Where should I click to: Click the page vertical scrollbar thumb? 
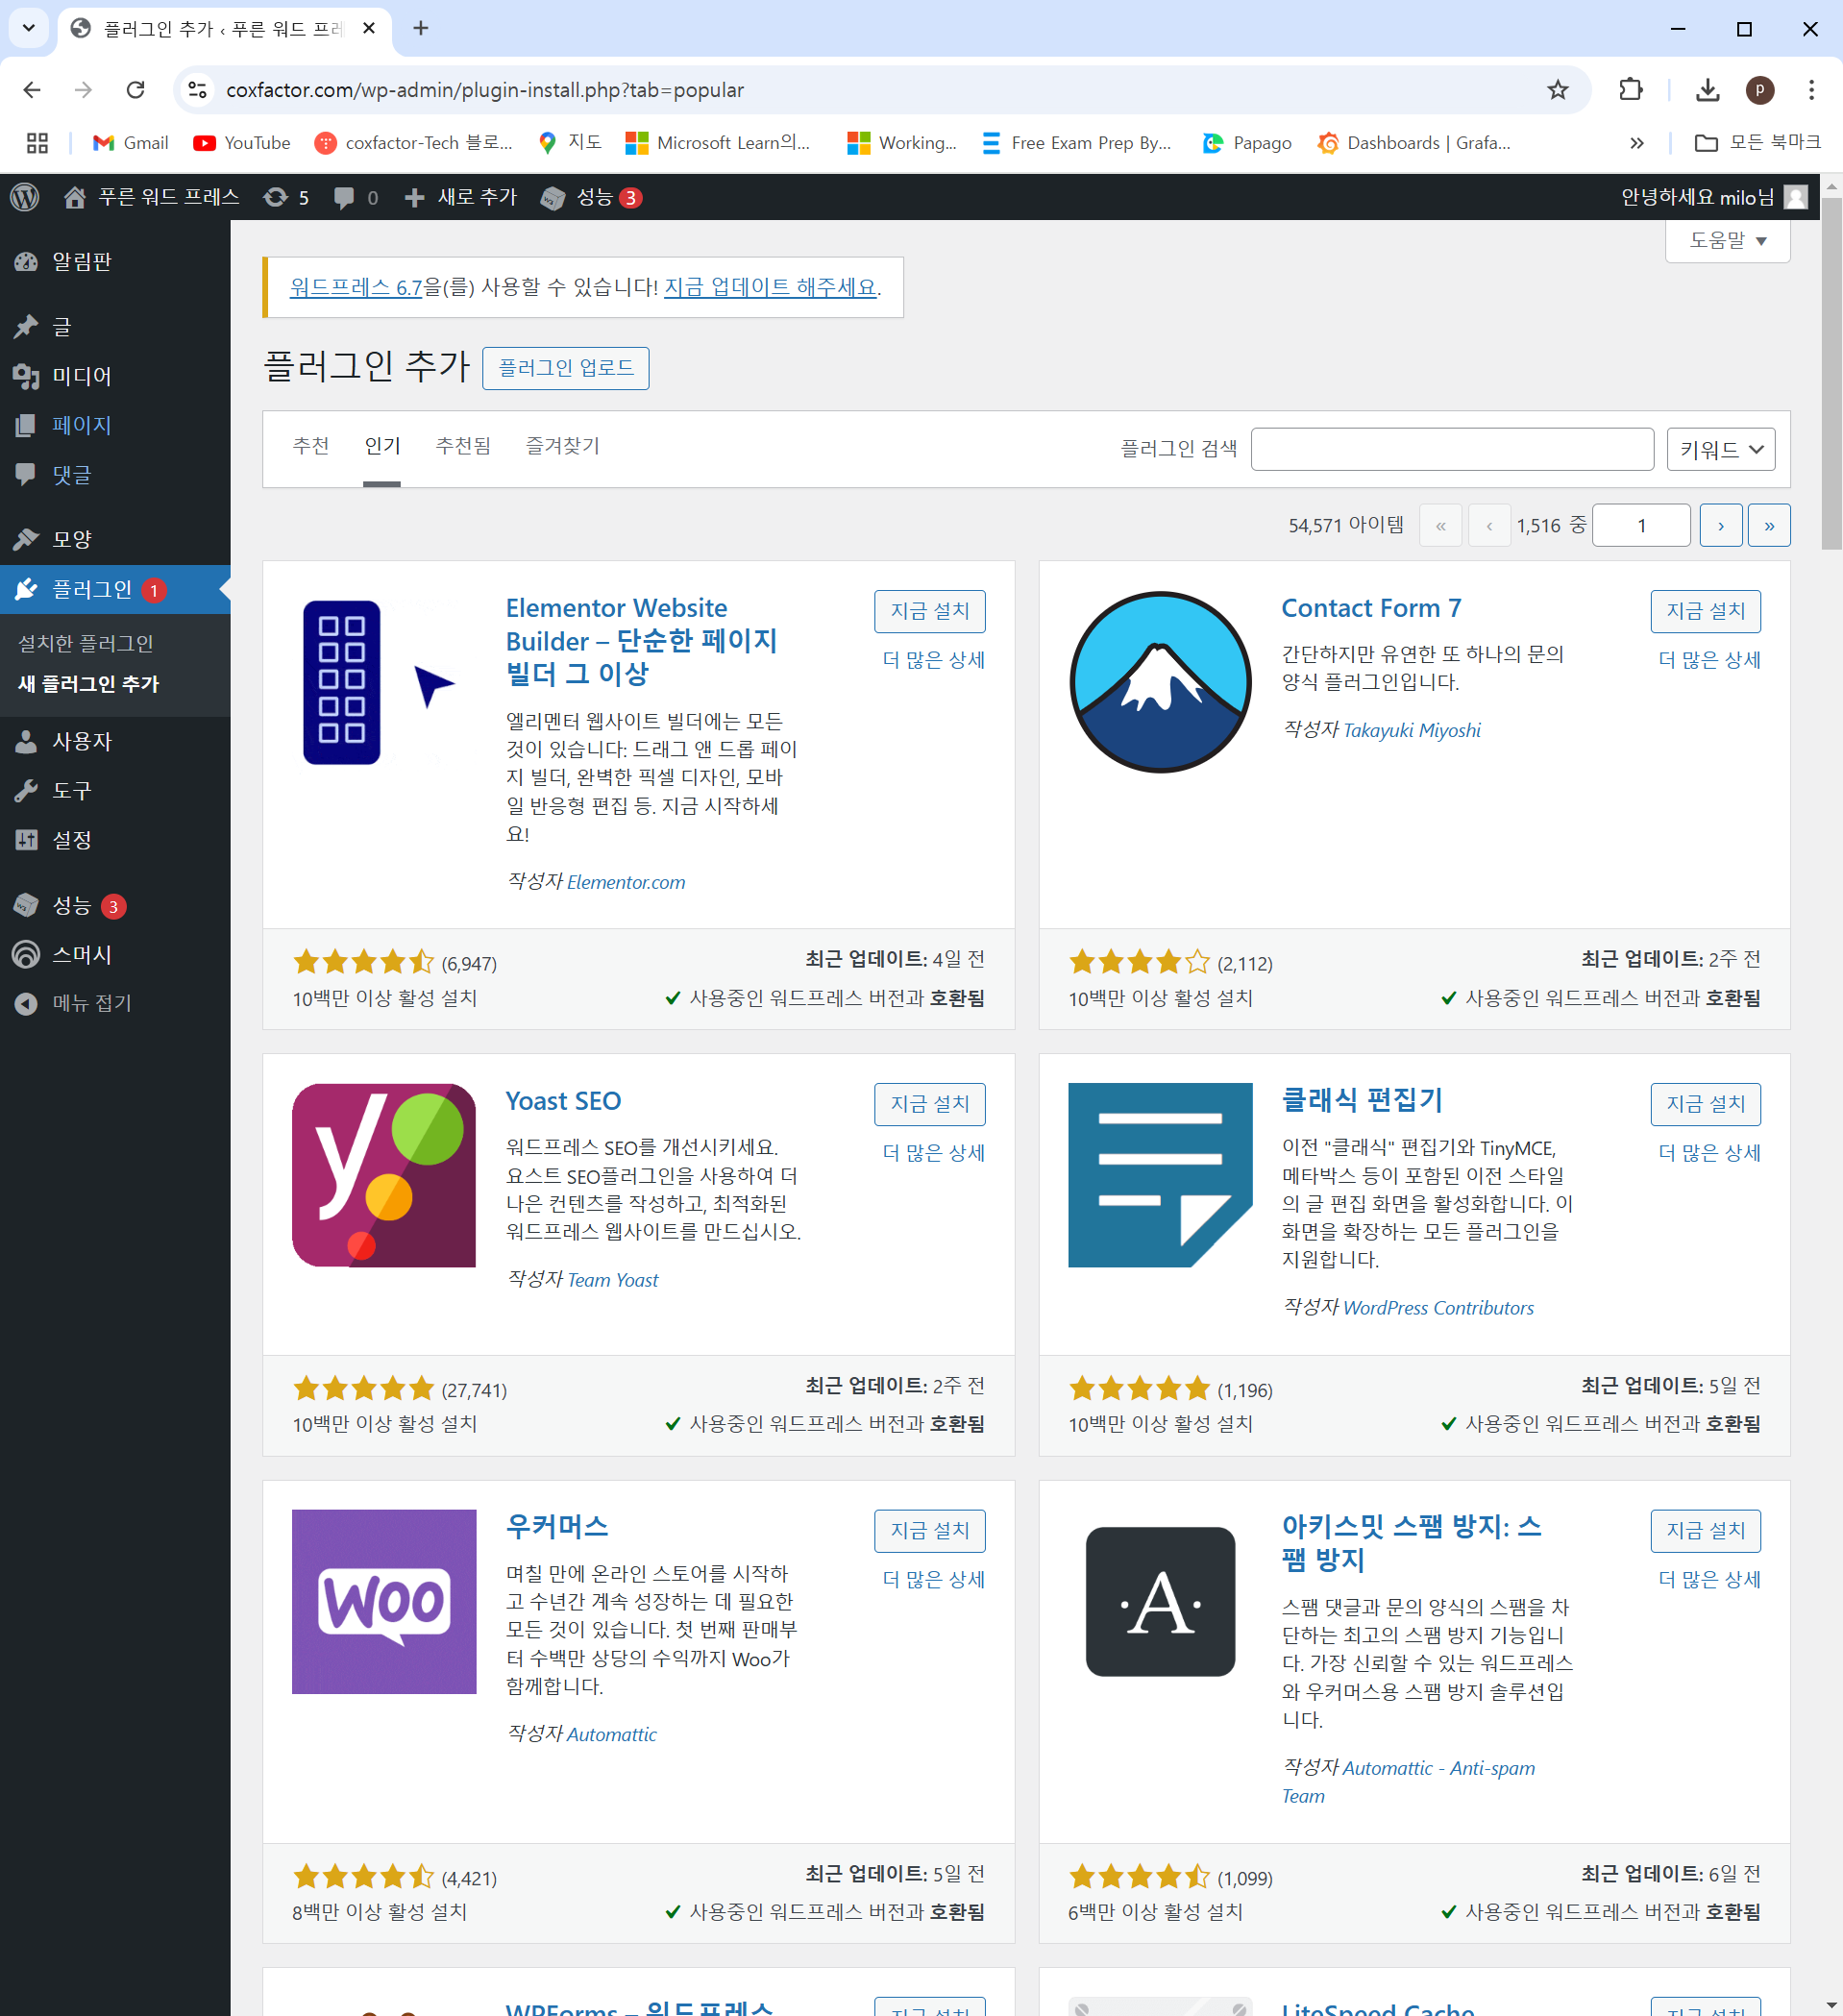[1831, 373]
